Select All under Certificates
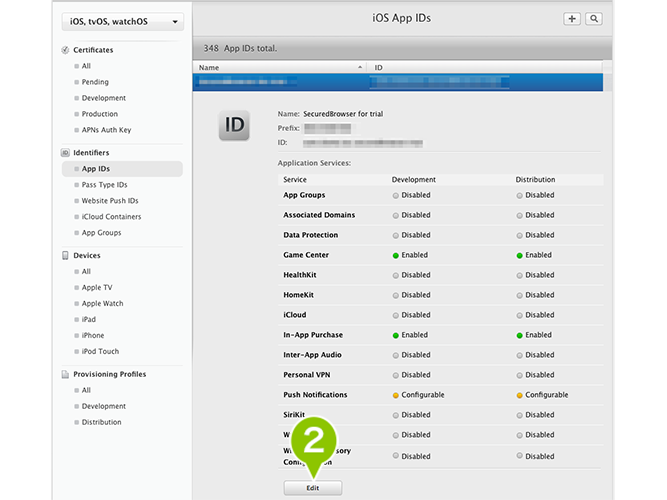The height and width of the screenshot is (500, 667). point(86,66)
